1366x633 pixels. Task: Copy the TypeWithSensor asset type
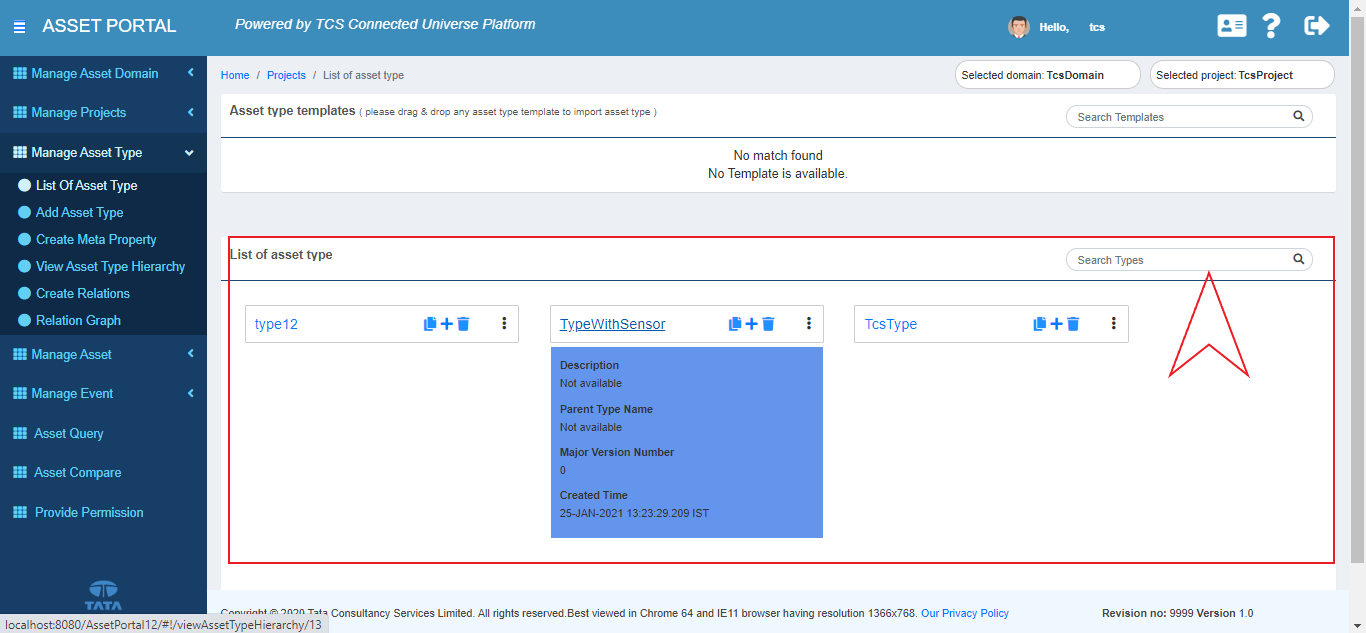pos(735,324)
